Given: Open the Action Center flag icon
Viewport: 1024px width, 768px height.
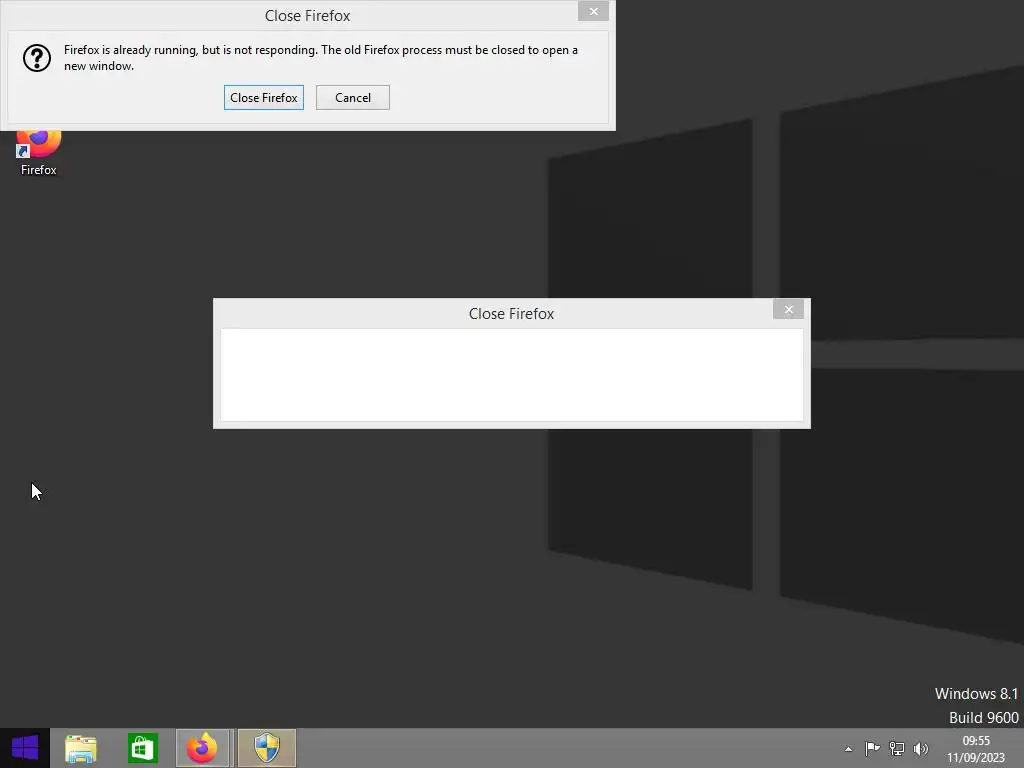Looking at the screenshot, I should 872,748.
